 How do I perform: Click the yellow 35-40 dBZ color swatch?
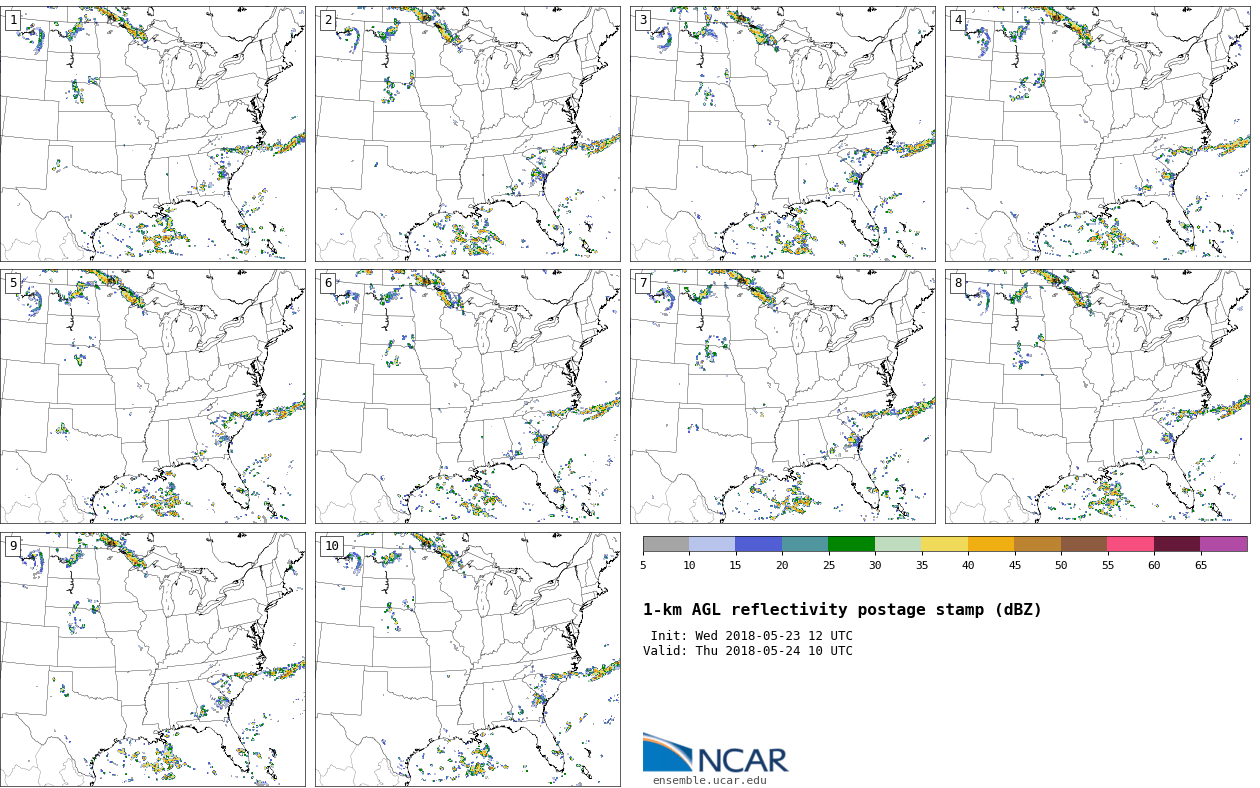pyautogui.click(x=944, y=544)
